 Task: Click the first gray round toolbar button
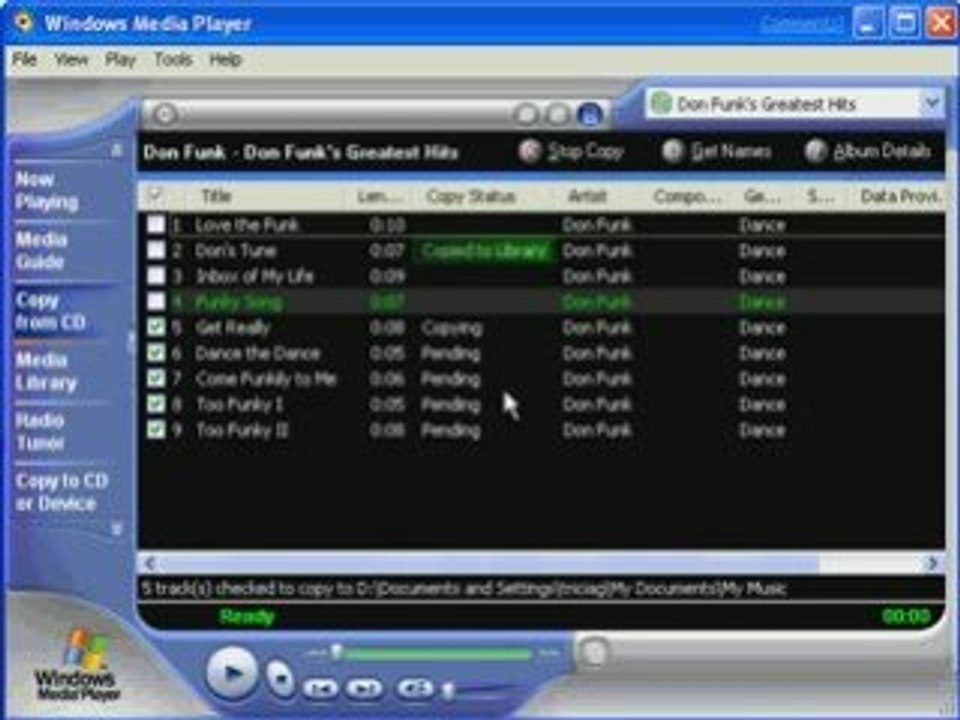click(525, 114)
